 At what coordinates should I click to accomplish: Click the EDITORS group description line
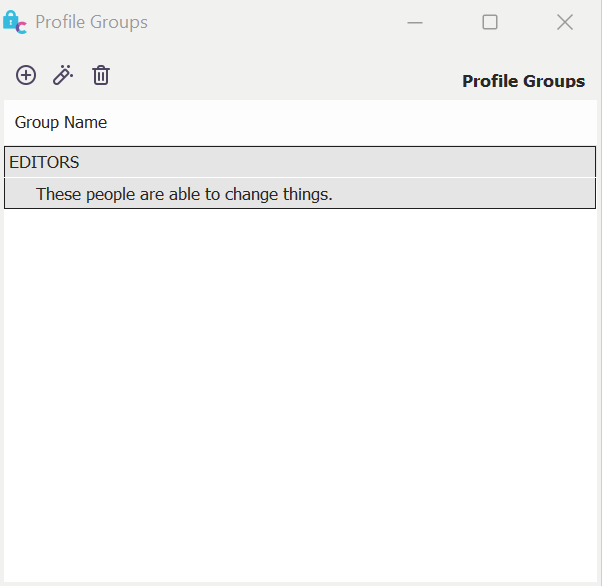[x=184, y=194]
